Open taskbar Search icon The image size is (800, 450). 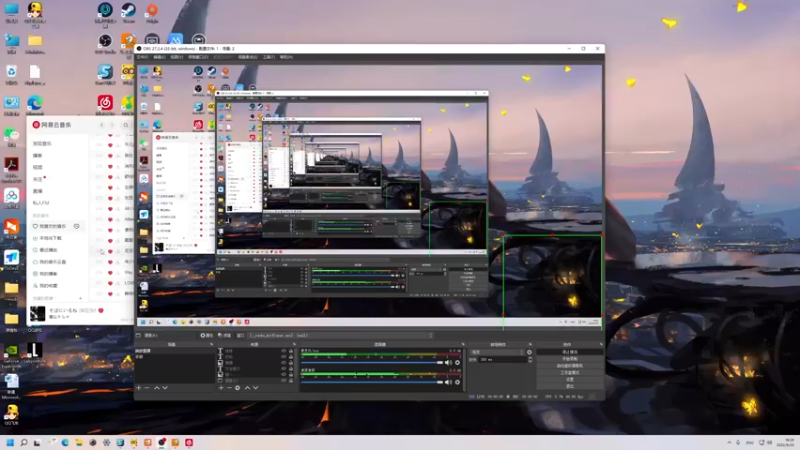point(23,442)
